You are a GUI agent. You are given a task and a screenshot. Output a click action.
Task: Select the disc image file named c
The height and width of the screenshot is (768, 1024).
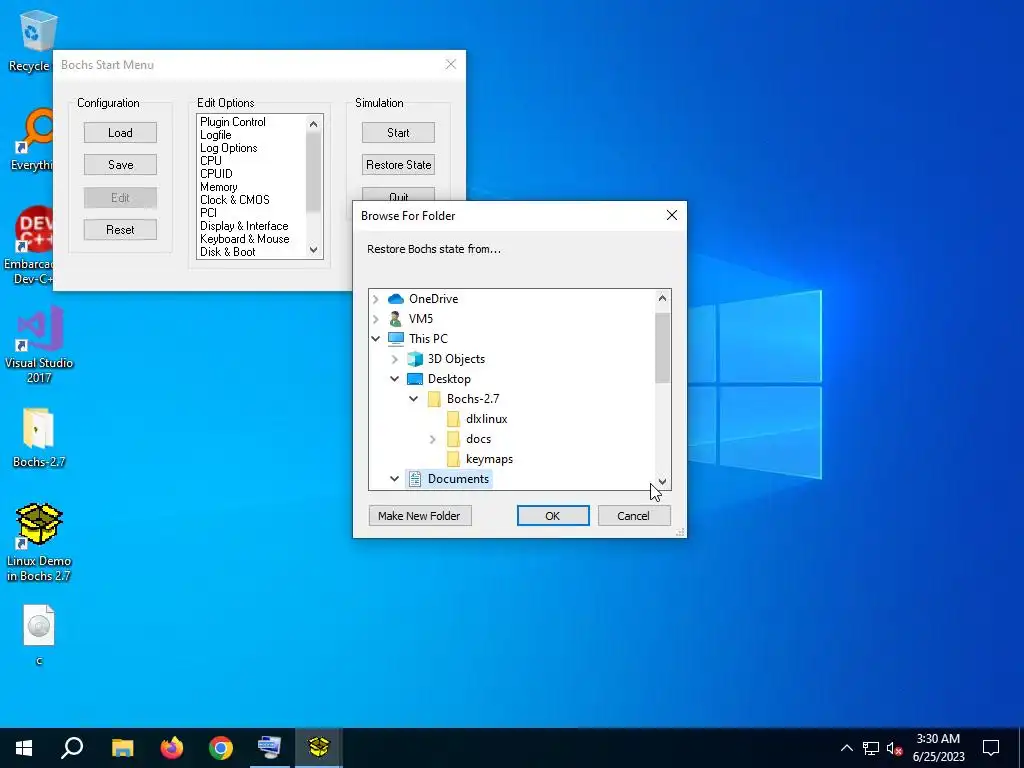(x=39, y=625)
